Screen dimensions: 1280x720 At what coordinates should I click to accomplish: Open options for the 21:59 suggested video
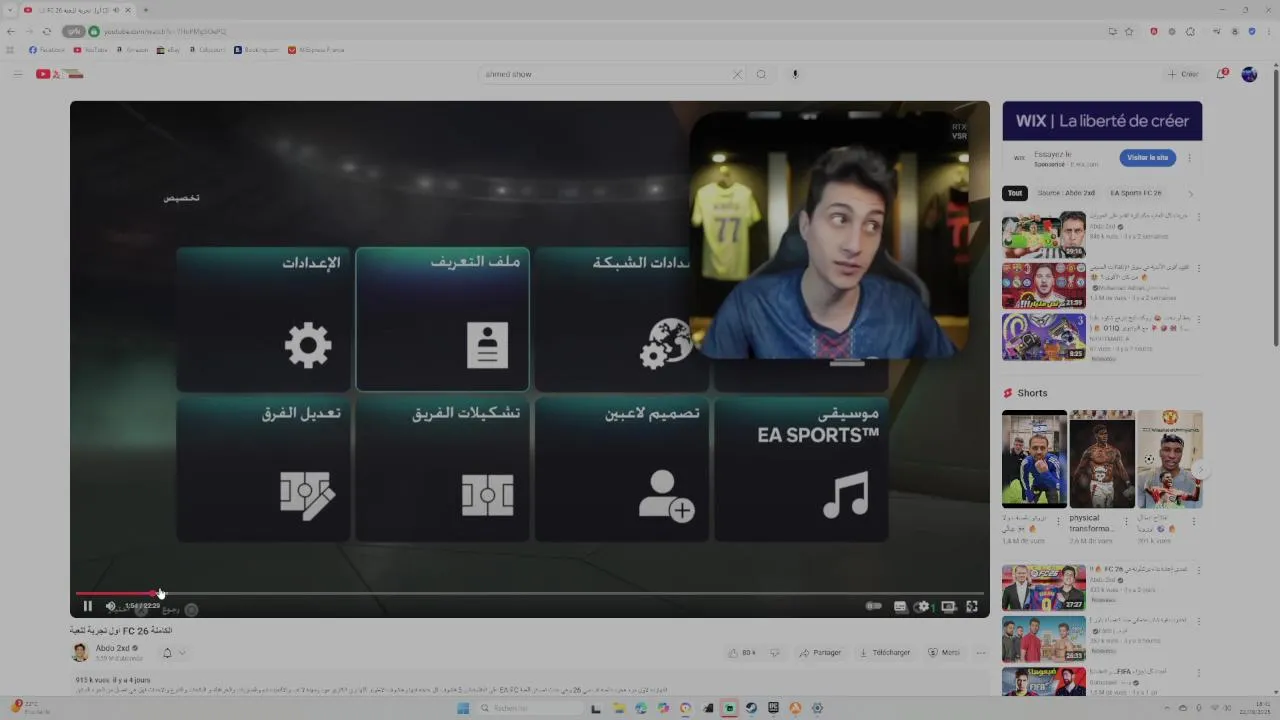[x=1198, y=269]
